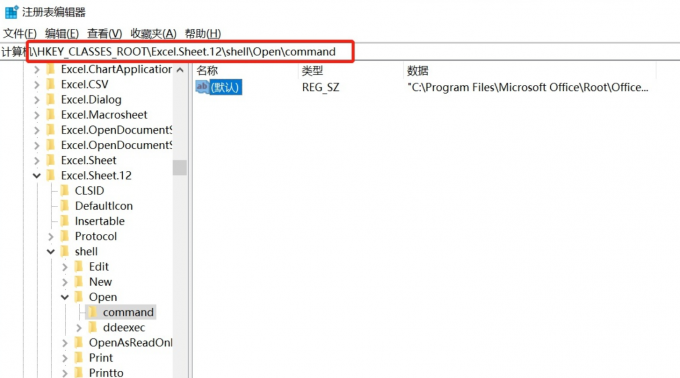Click the 名称 column header
The image size is (680, 378).
207,71
